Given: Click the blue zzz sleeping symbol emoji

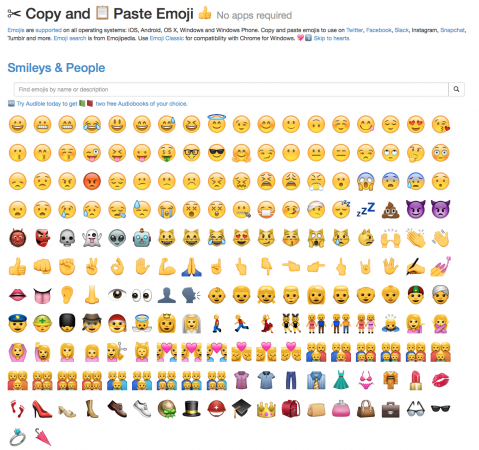Looking at the screenshot, I should (366, 210).
